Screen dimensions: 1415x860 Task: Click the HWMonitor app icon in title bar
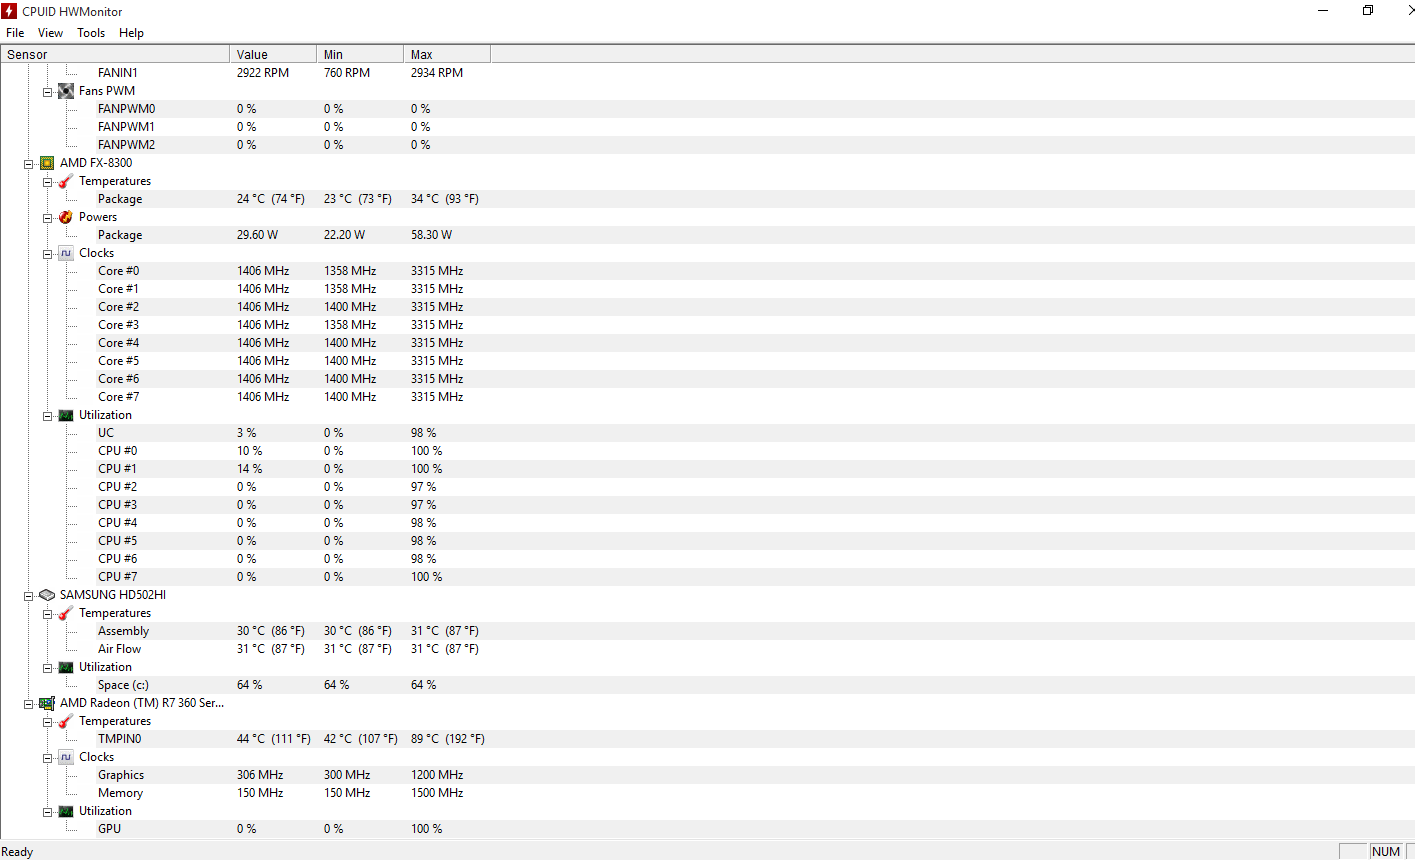(9, 11)
